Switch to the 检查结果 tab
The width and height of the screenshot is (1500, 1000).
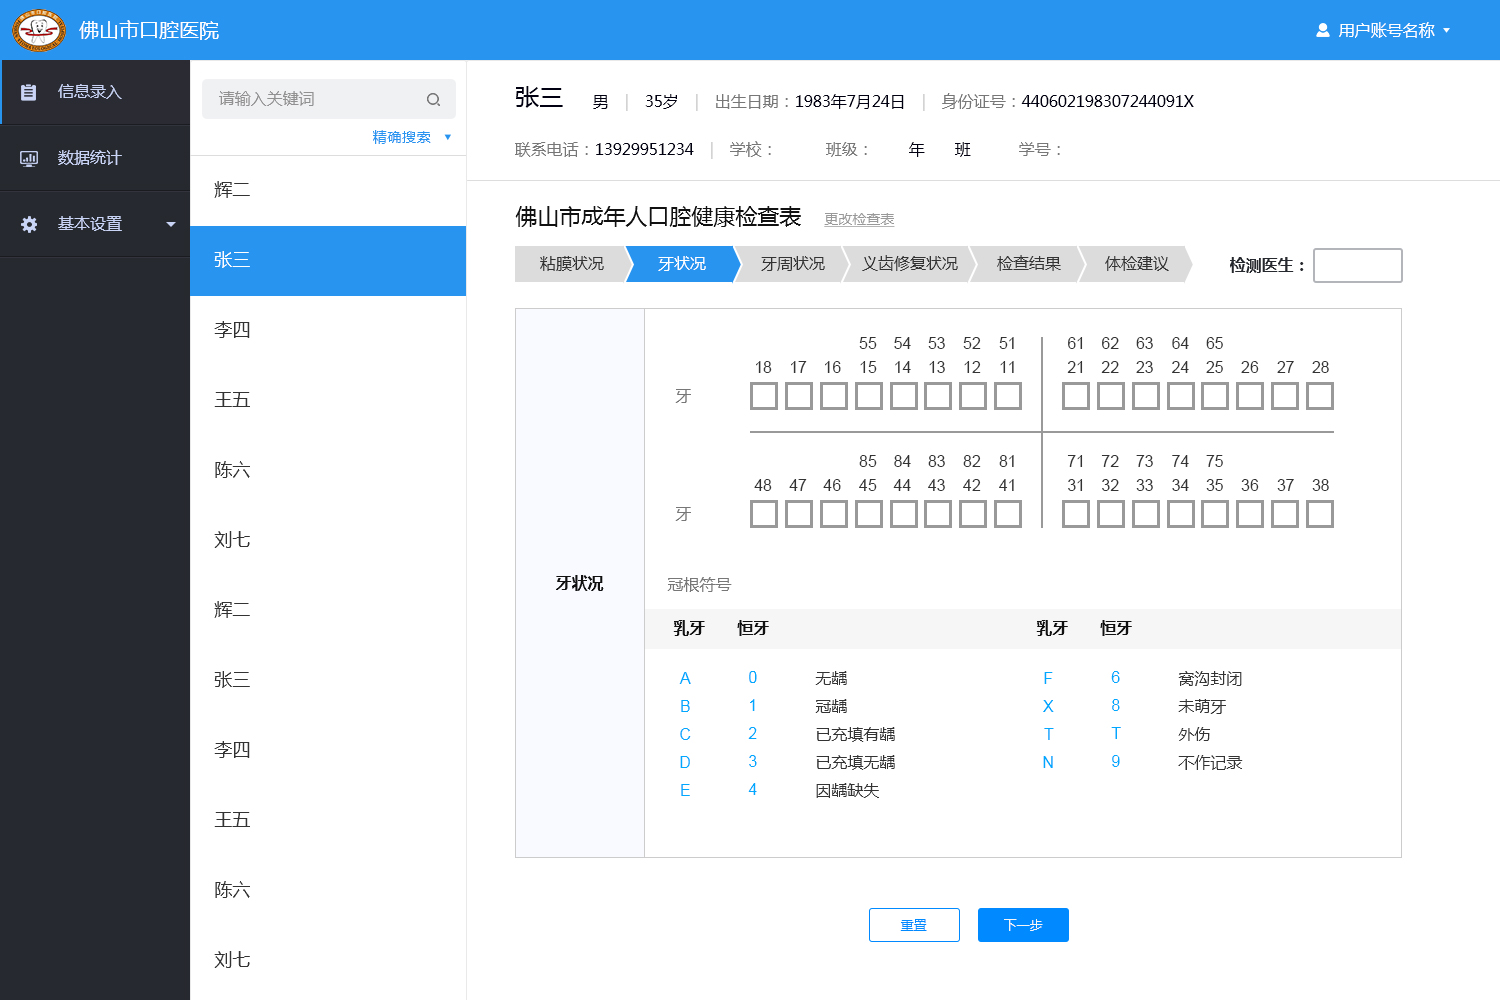coord(1028,264)
